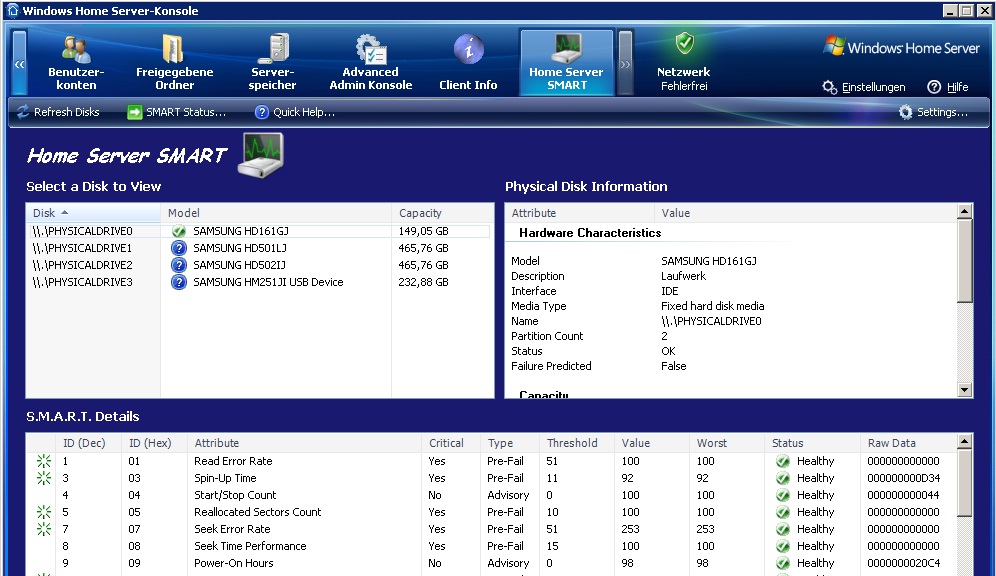Open the SMART Settings… button
996x576 pixels.
pyautogui.click(x=933, y=112)
